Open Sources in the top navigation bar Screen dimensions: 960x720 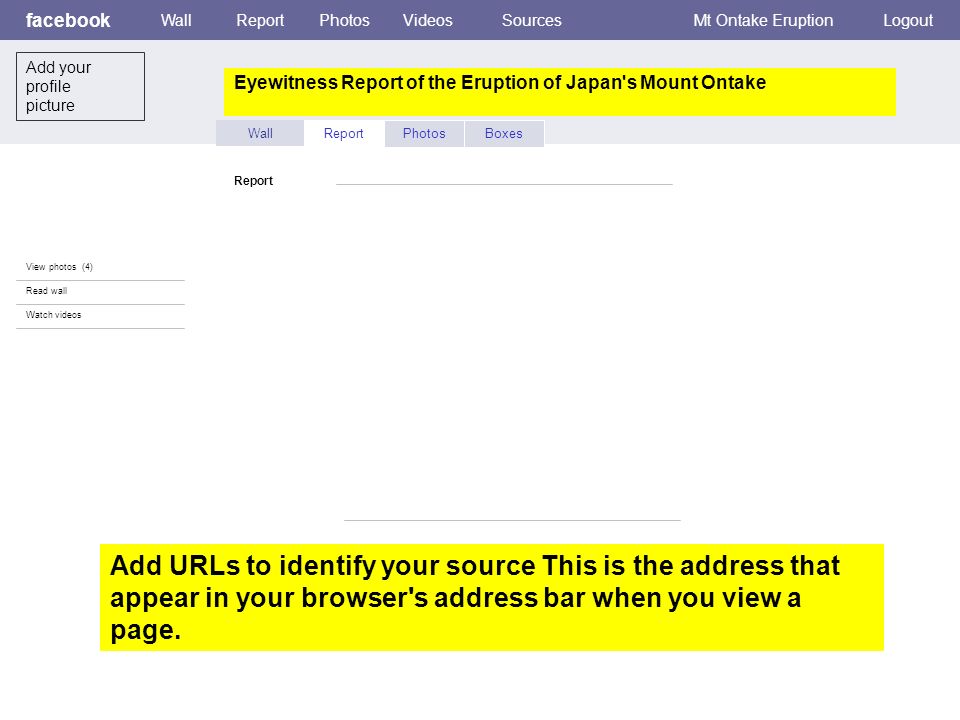click(x=531, y=20)
